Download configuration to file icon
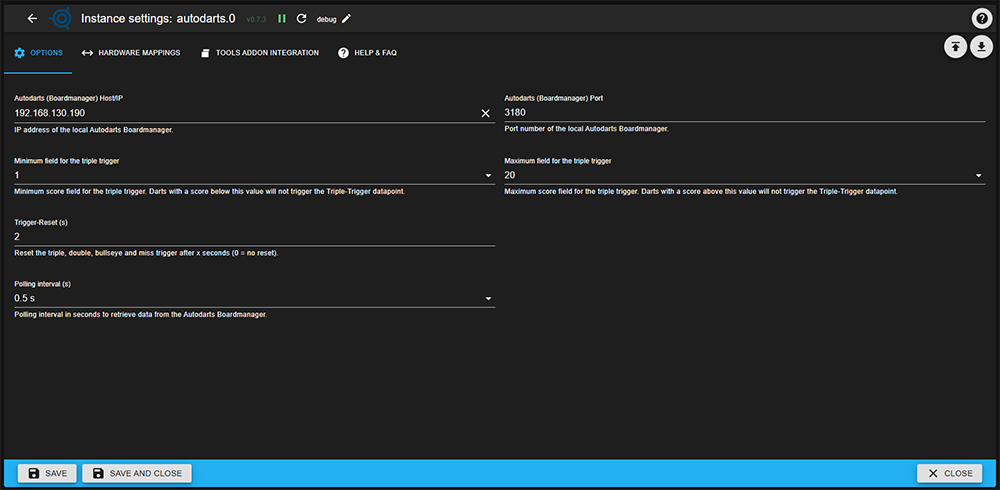 [982, 47]
